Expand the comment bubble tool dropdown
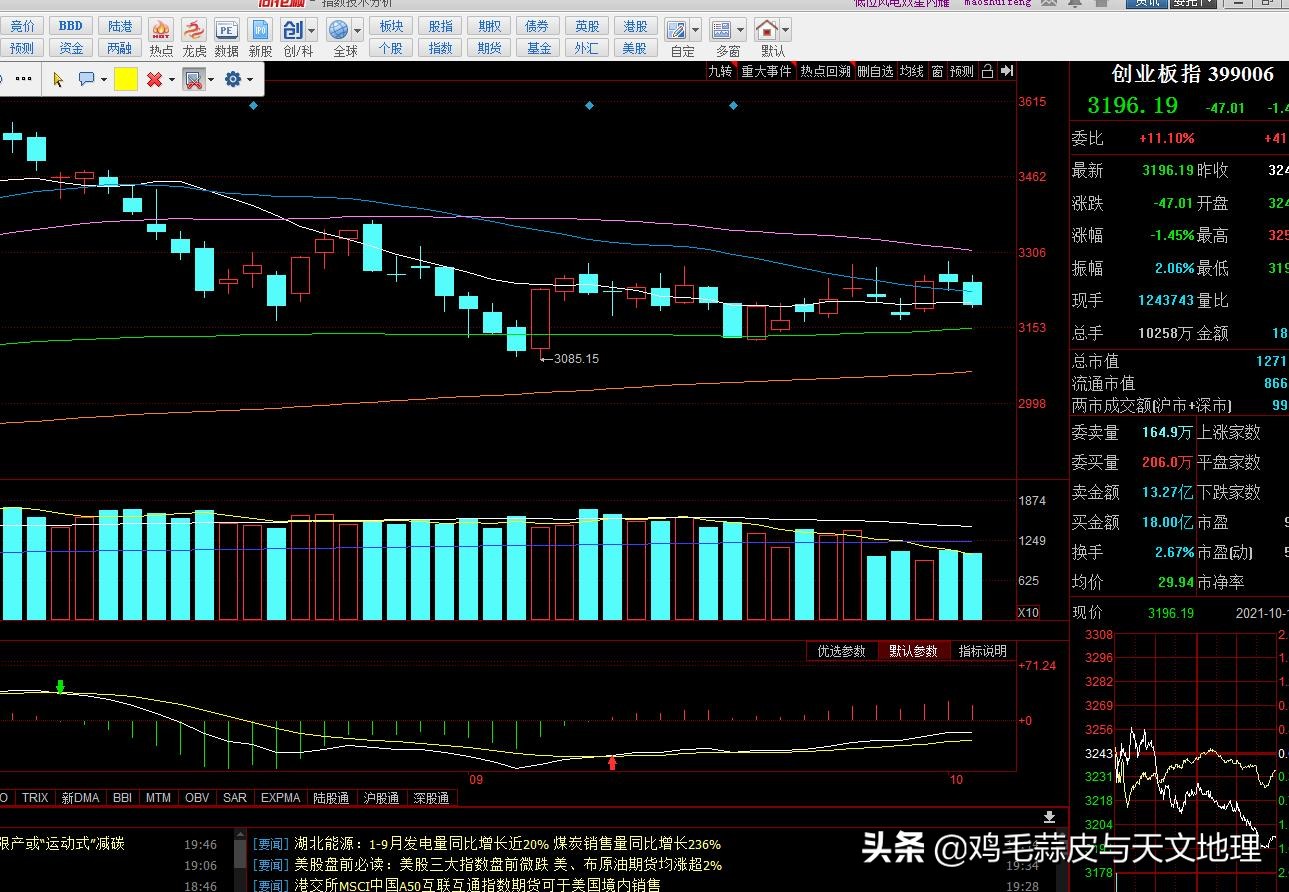 pos(104,79)
